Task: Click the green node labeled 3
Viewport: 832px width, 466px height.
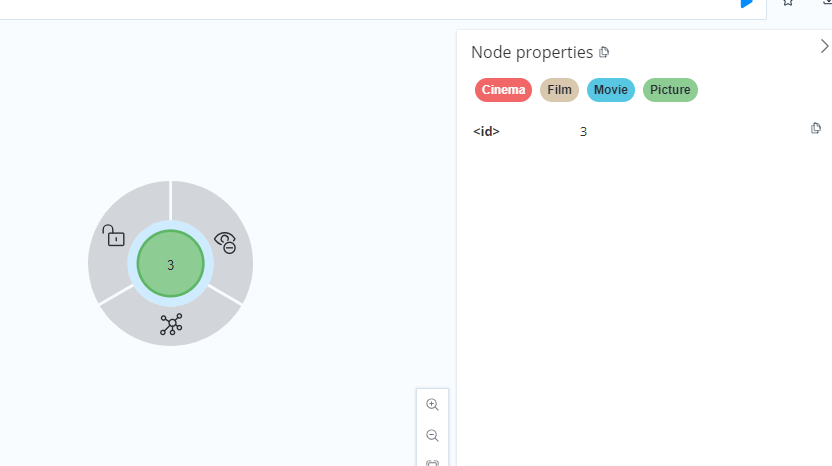Action: point(170,264)
